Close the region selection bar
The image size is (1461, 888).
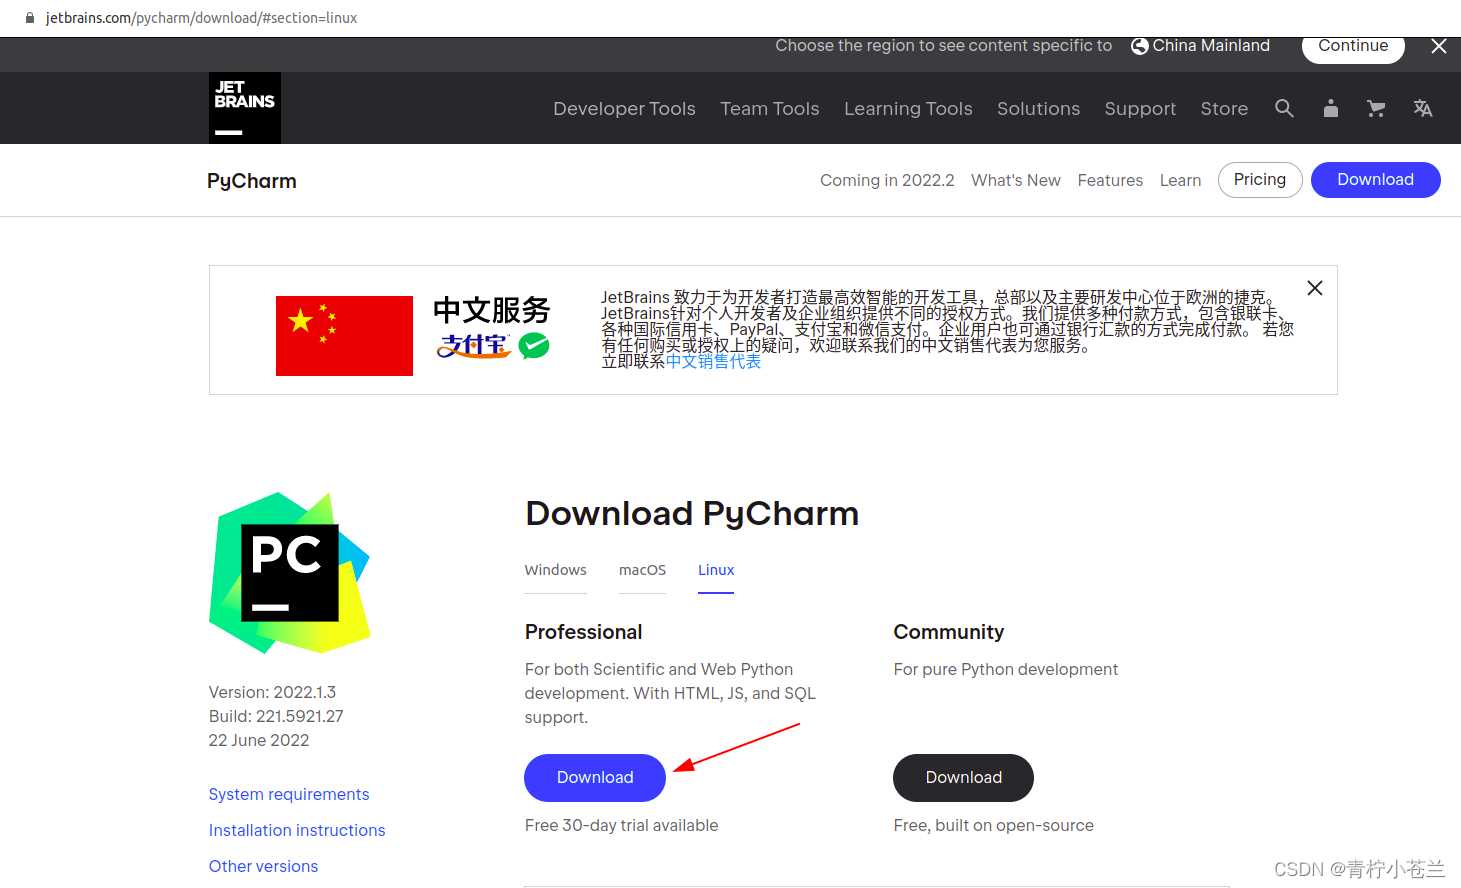tap(1438, 46)
